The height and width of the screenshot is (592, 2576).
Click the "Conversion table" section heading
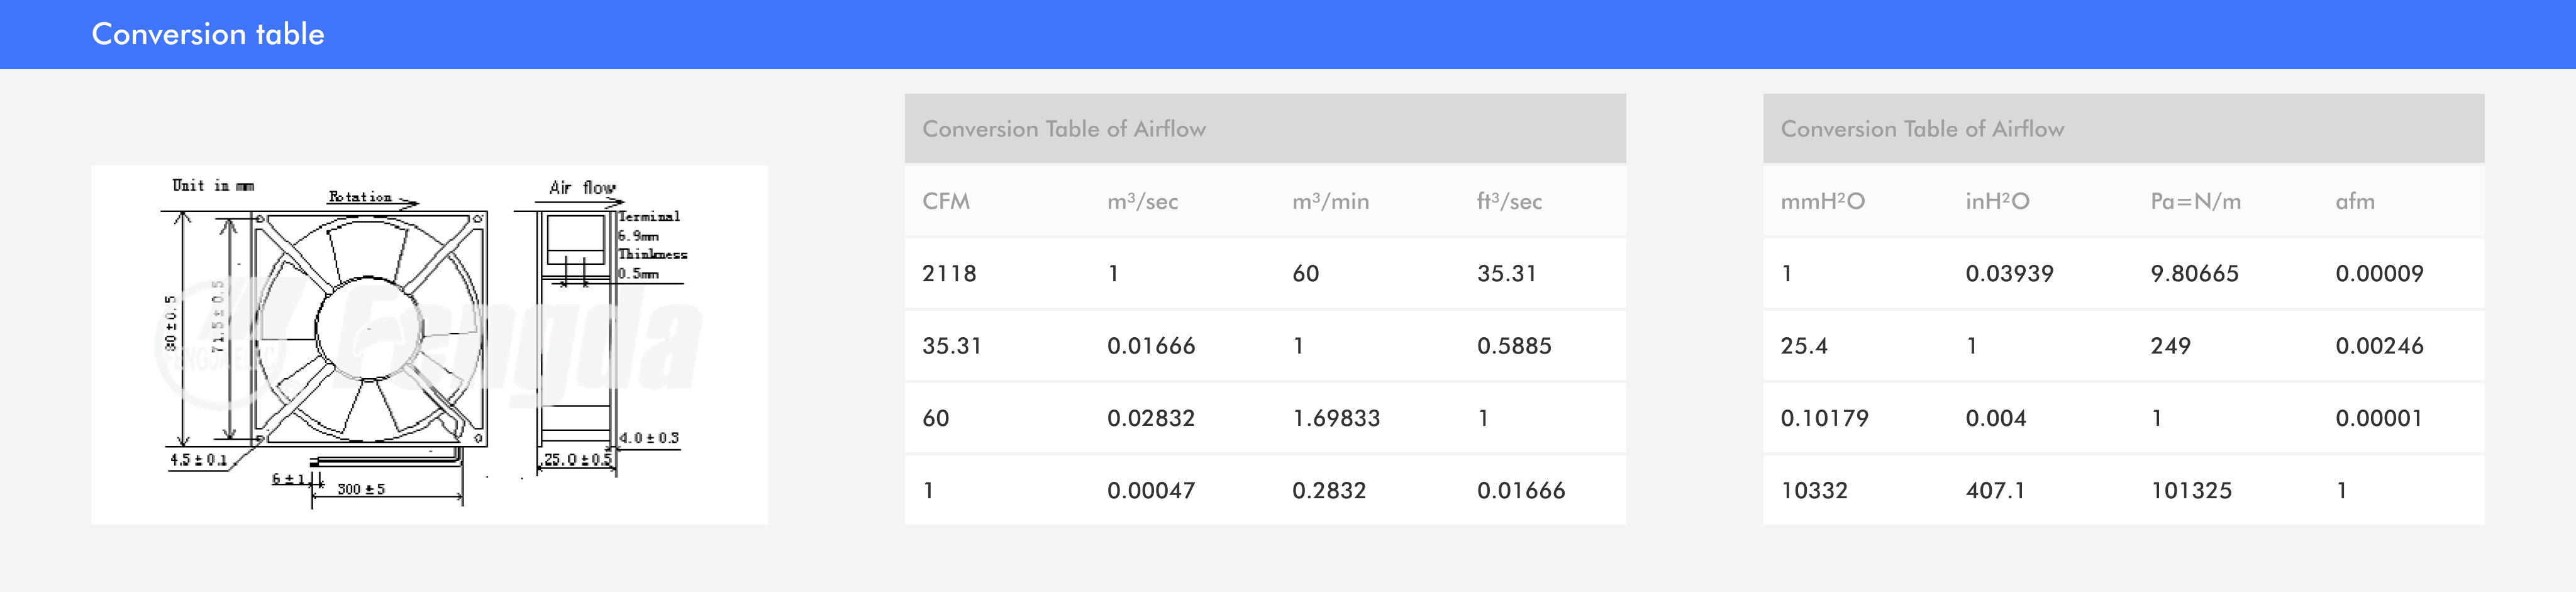[208, 34]
